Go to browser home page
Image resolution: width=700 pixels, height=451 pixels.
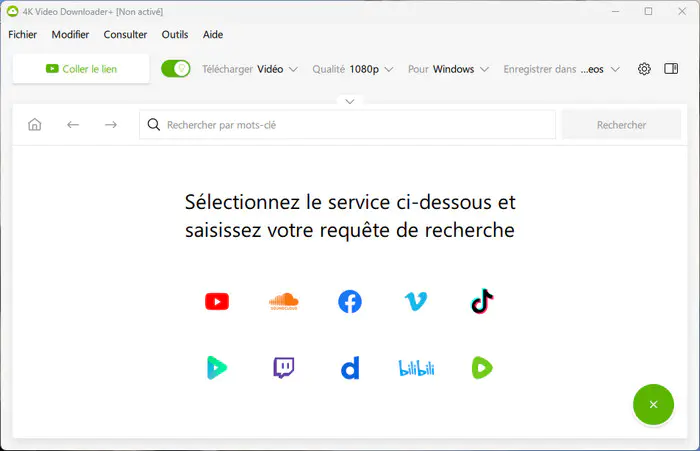[34, 125]
